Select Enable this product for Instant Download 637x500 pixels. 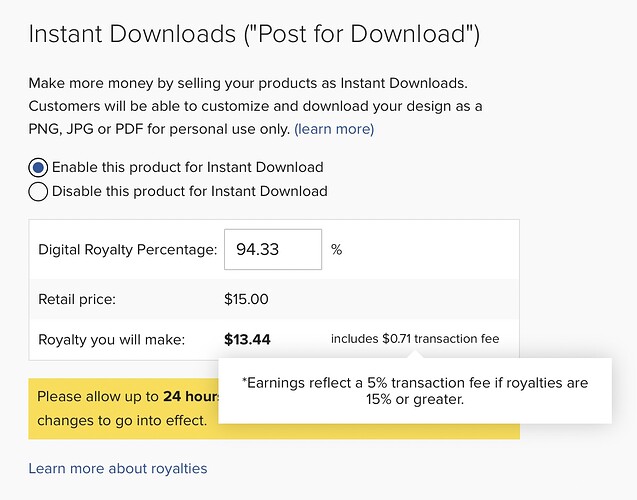38,167
